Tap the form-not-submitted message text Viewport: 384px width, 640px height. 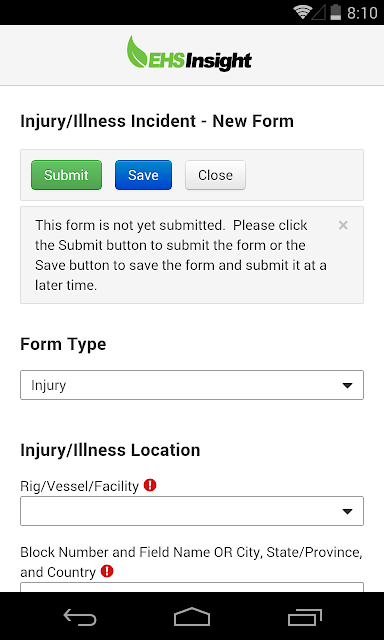coord(181,255)
